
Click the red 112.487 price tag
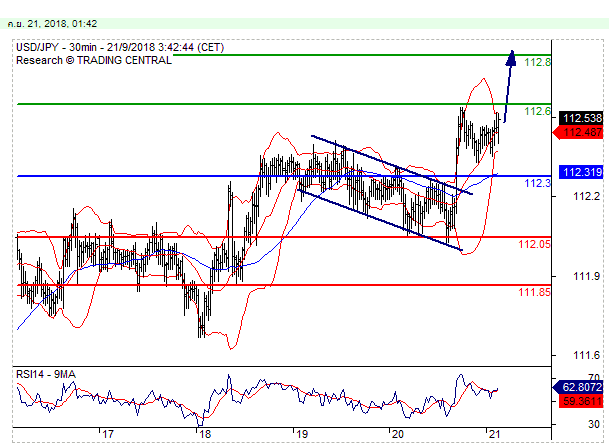point(578,132)
